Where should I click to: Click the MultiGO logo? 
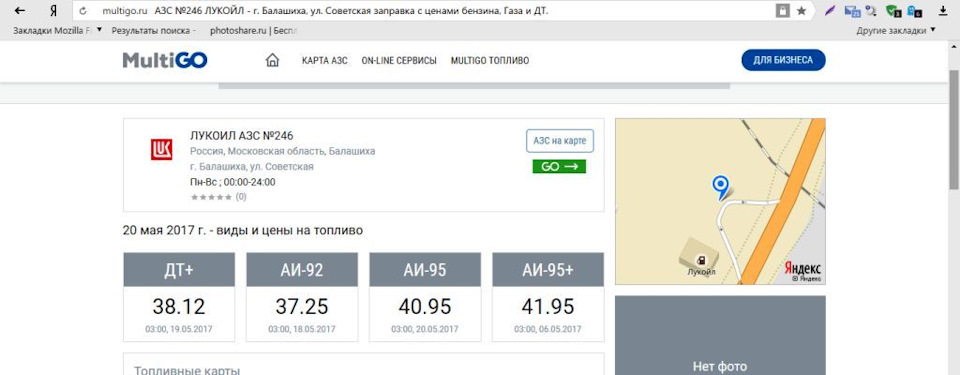165,60
